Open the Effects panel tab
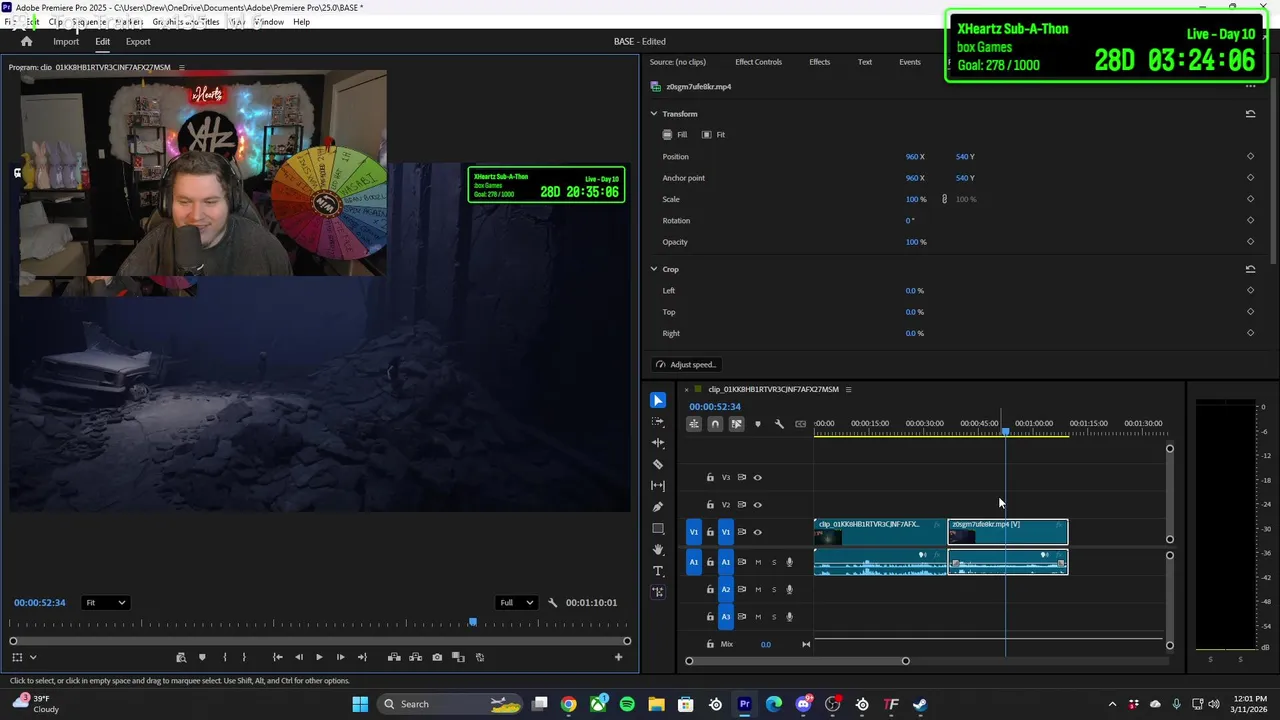The image size is (1280, 720). point(820,62)
